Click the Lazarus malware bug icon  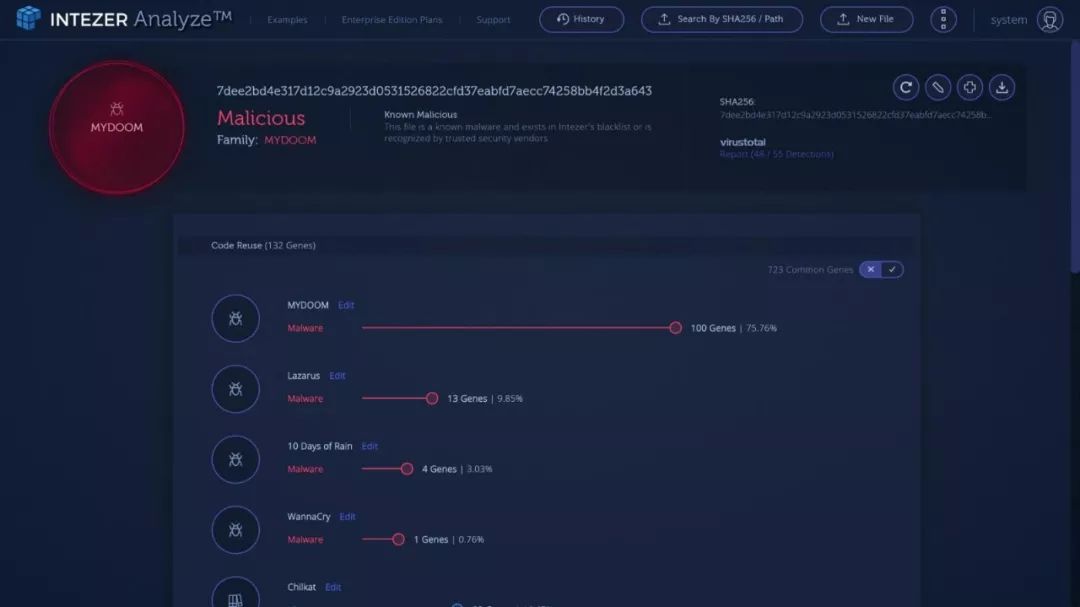pos(236,389)
